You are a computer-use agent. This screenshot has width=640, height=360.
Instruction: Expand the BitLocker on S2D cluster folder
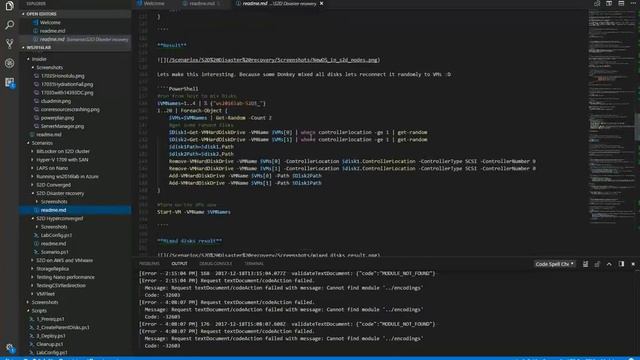tap(62, 151)
